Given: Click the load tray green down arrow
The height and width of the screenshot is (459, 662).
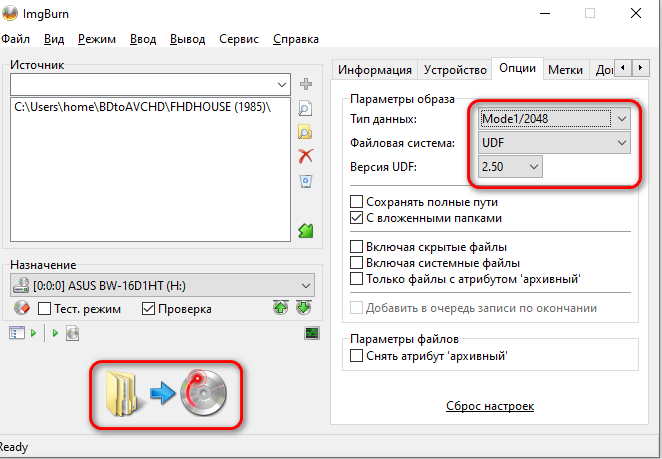Looking at the screenshot, I should 303,308.
